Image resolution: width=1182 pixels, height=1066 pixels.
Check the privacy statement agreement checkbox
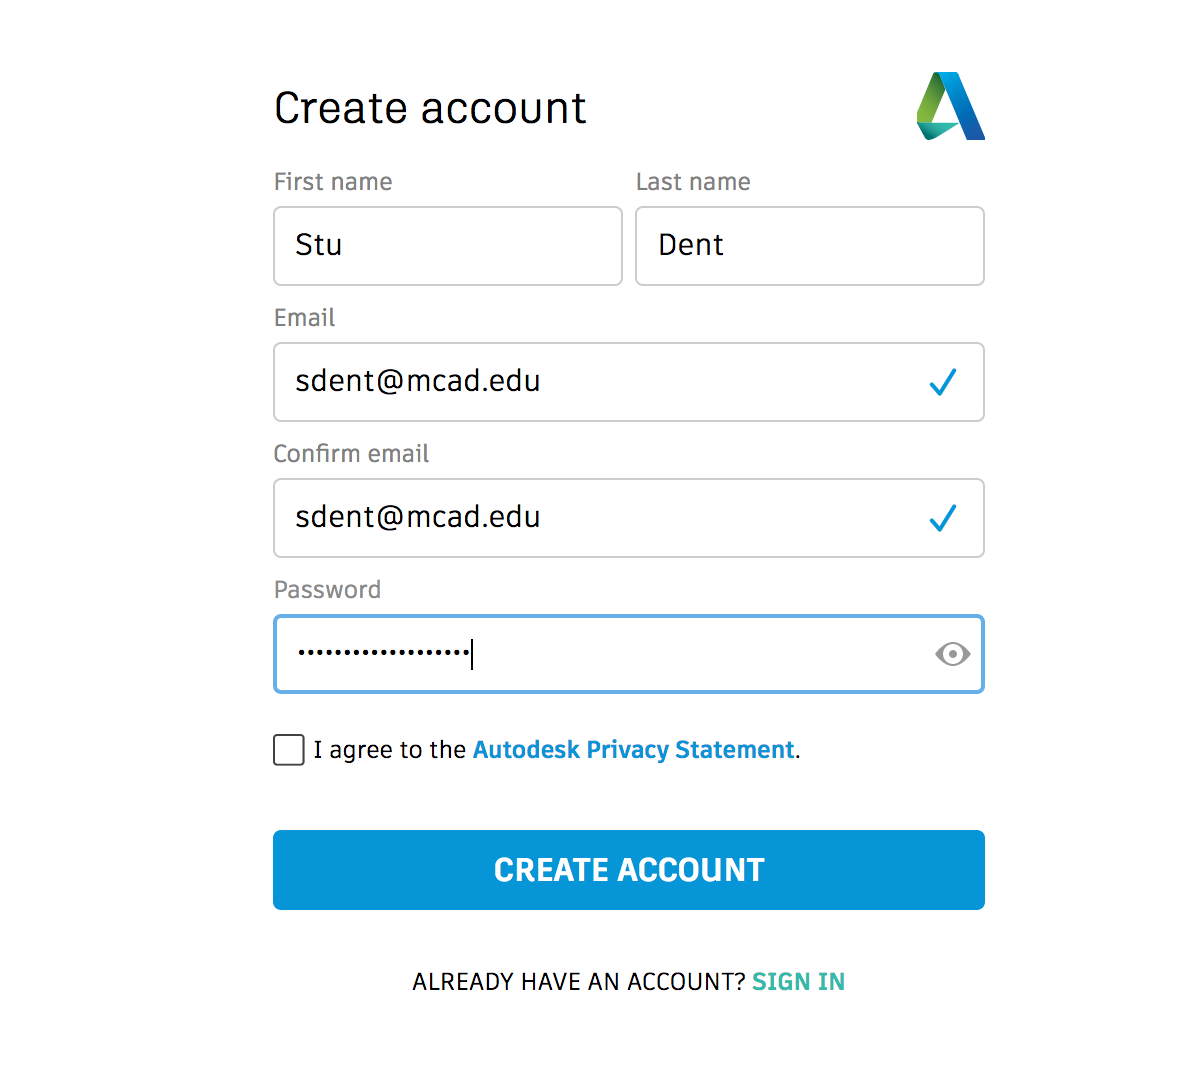pyautogui.click(x=289, y=749)
